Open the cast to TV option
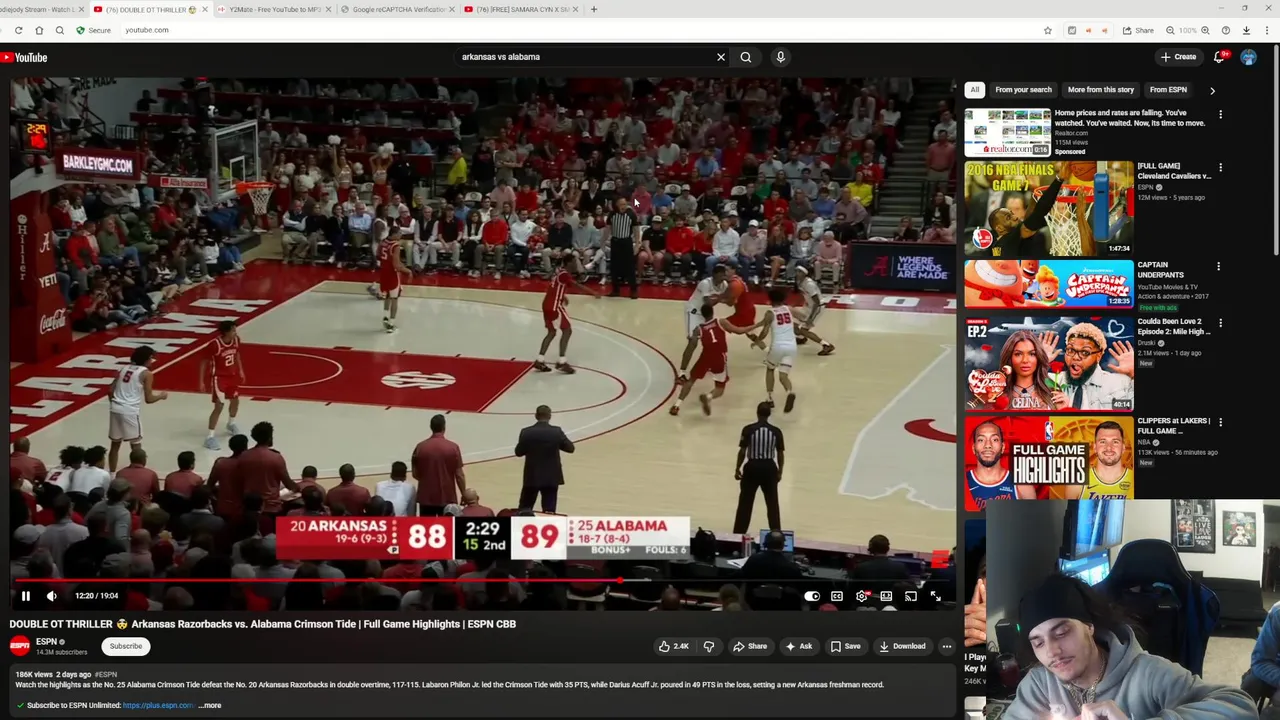This screenshot has height=720, width=1280. 911,596
